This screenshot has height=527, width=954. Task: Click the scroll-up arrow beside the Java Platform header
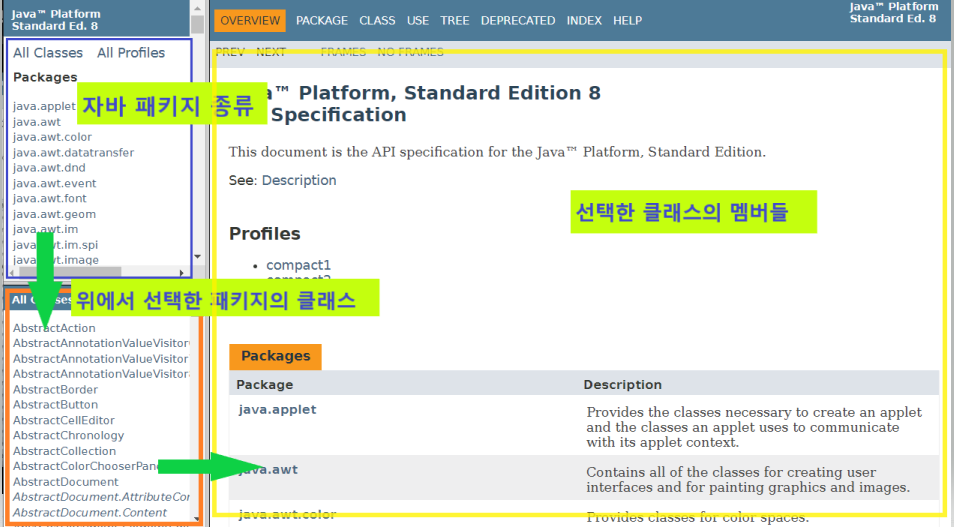pyautogui.click(x=197, y=8)
